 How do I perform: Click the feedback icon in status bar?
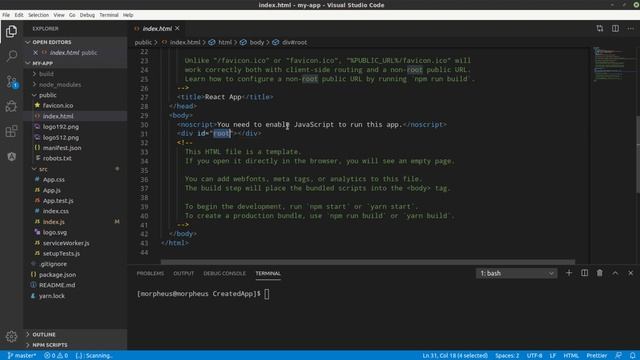click(x=619, y=356)
